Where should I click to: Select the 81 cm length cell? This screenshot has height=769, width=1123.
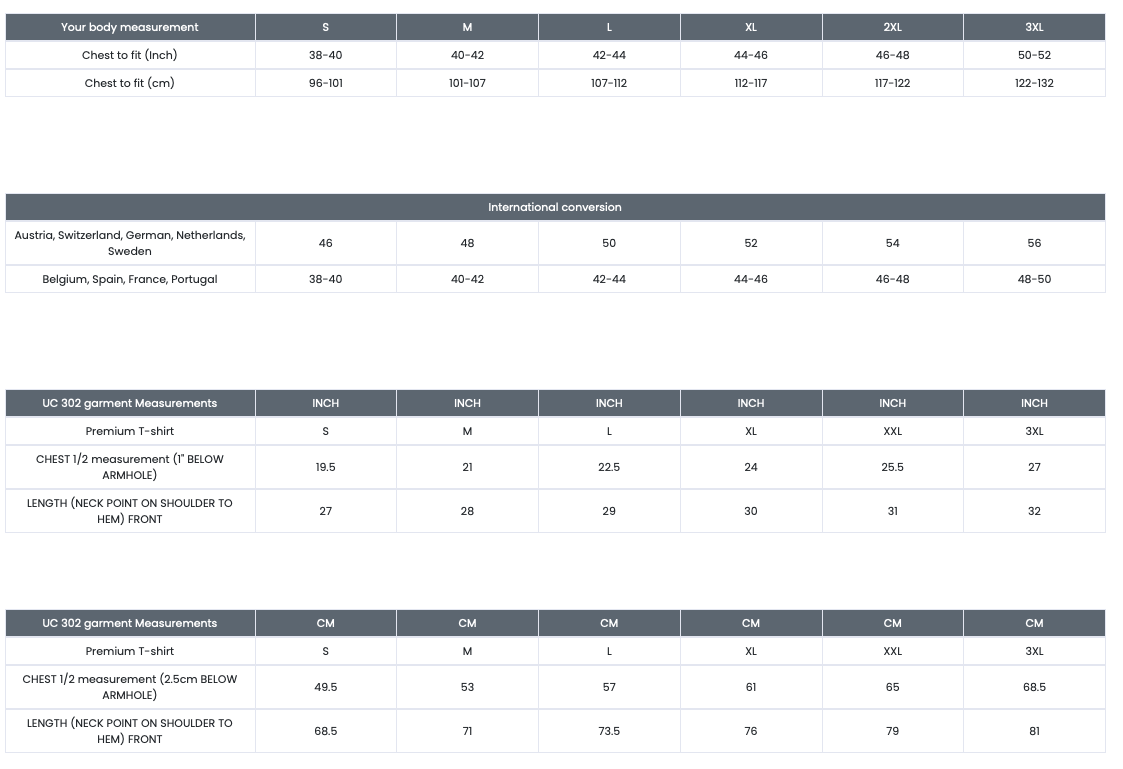(x=1034, y=731)
